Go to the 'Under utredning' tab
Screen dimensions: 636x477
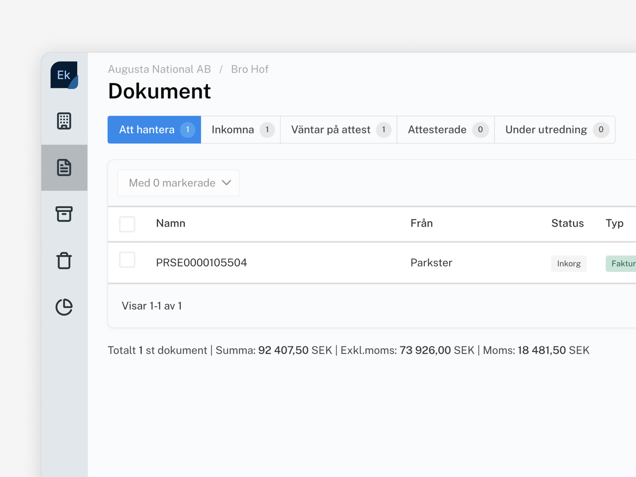555,130
